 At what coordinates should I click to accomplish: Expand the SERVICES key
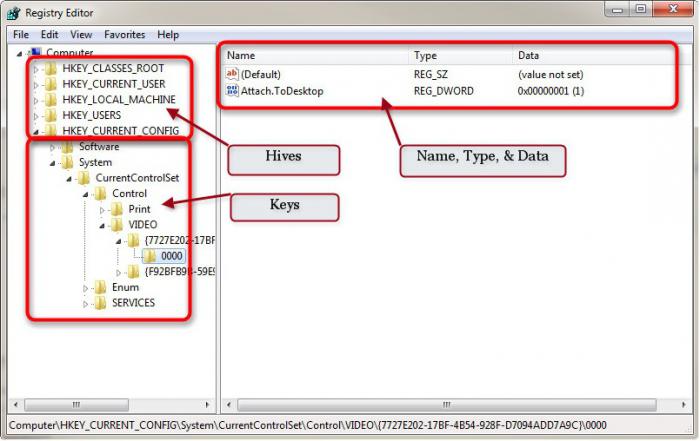point(86,304)
